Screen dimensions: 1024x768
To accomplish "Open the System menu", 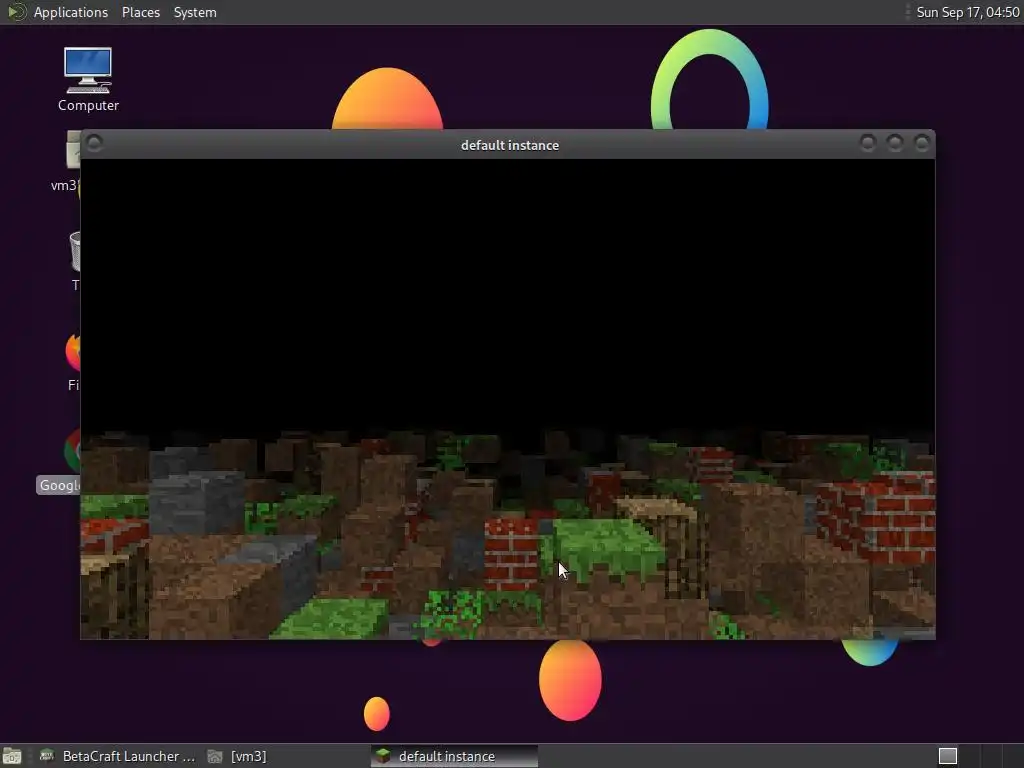I will [195, 12].
